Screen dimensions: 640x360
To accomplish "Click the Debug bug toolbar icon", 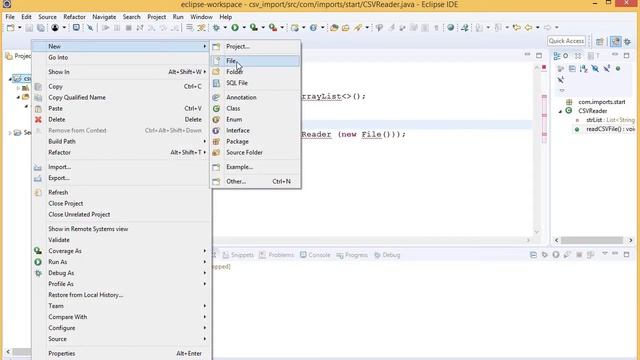I will 216,28.
